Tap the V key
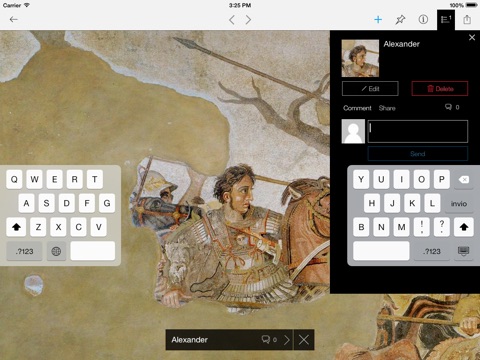Viewport: 480px width, 360px height. [99, 227]
